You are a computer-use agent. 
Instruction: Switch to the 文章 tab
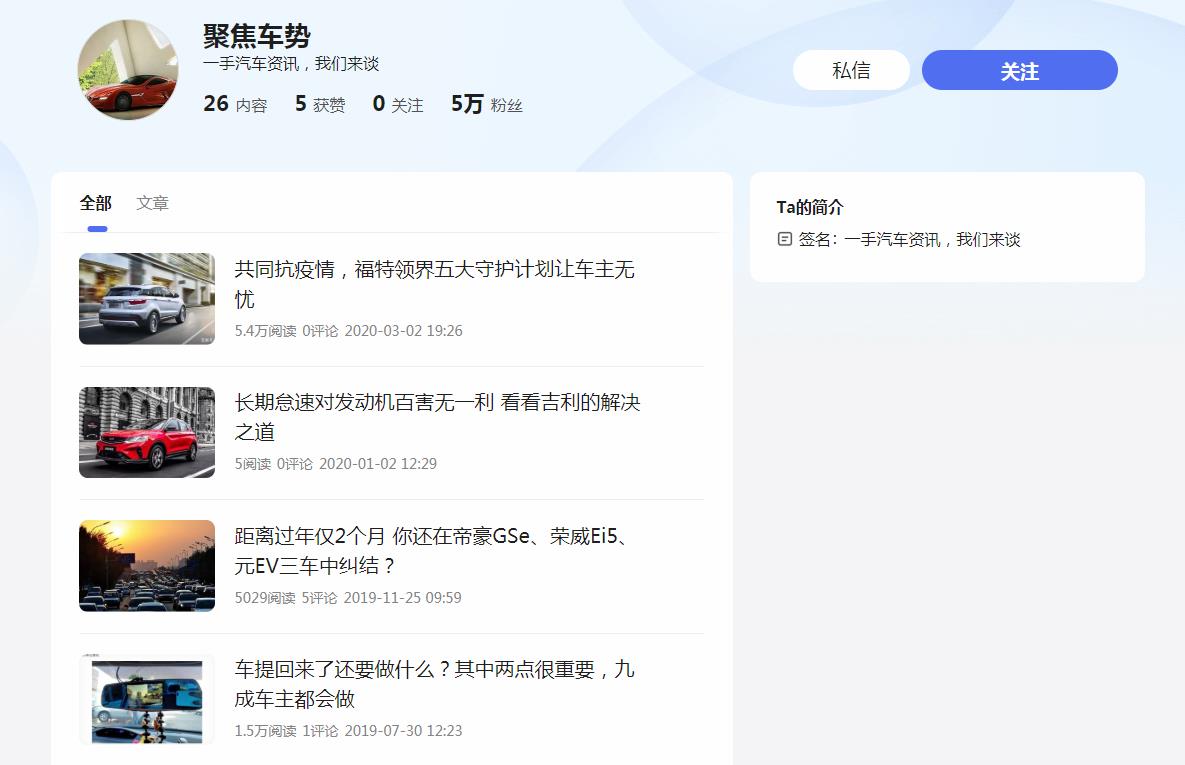153,203
